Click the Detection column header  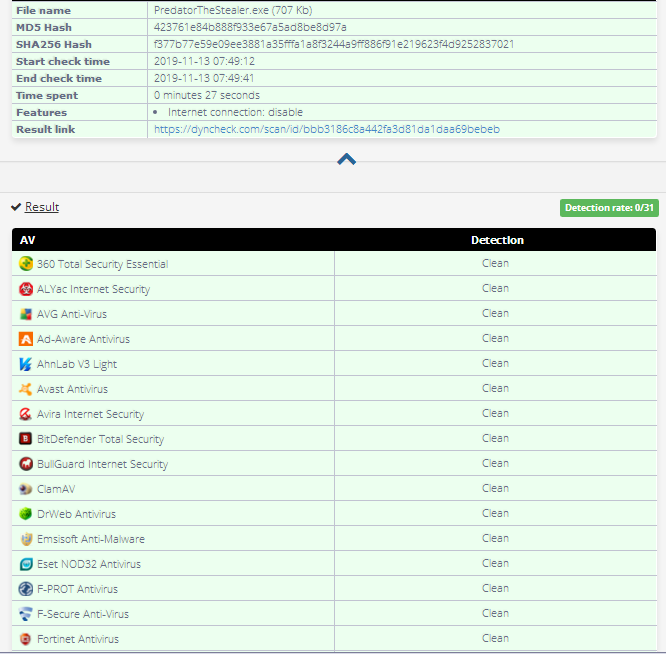pyautogui.click(x=497, y=240)
